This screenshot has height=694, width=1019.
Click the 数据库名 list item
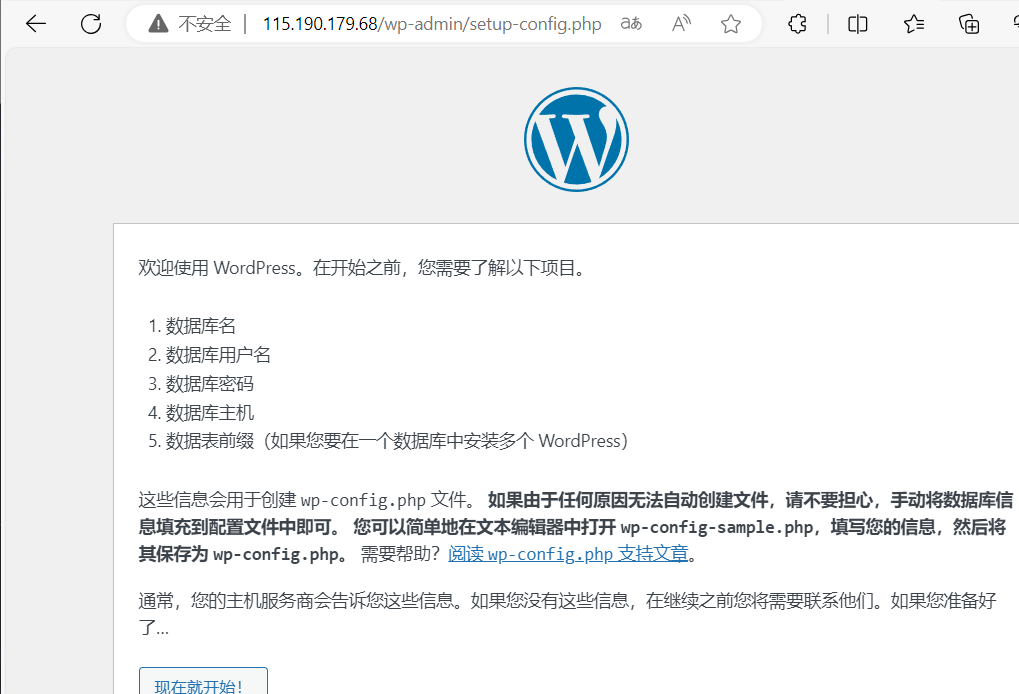tap(201, 326)
